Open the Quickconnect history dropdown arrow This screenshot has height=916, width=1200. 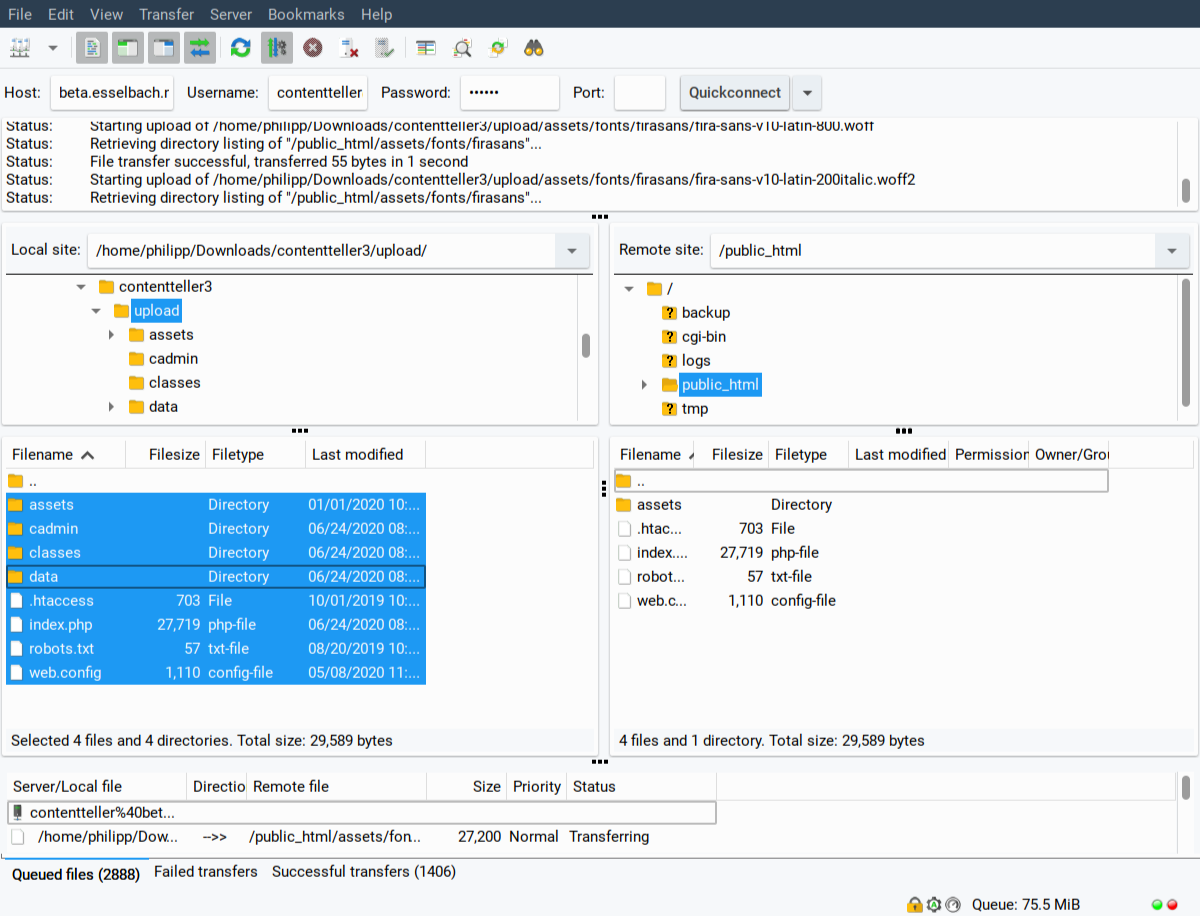807,93
